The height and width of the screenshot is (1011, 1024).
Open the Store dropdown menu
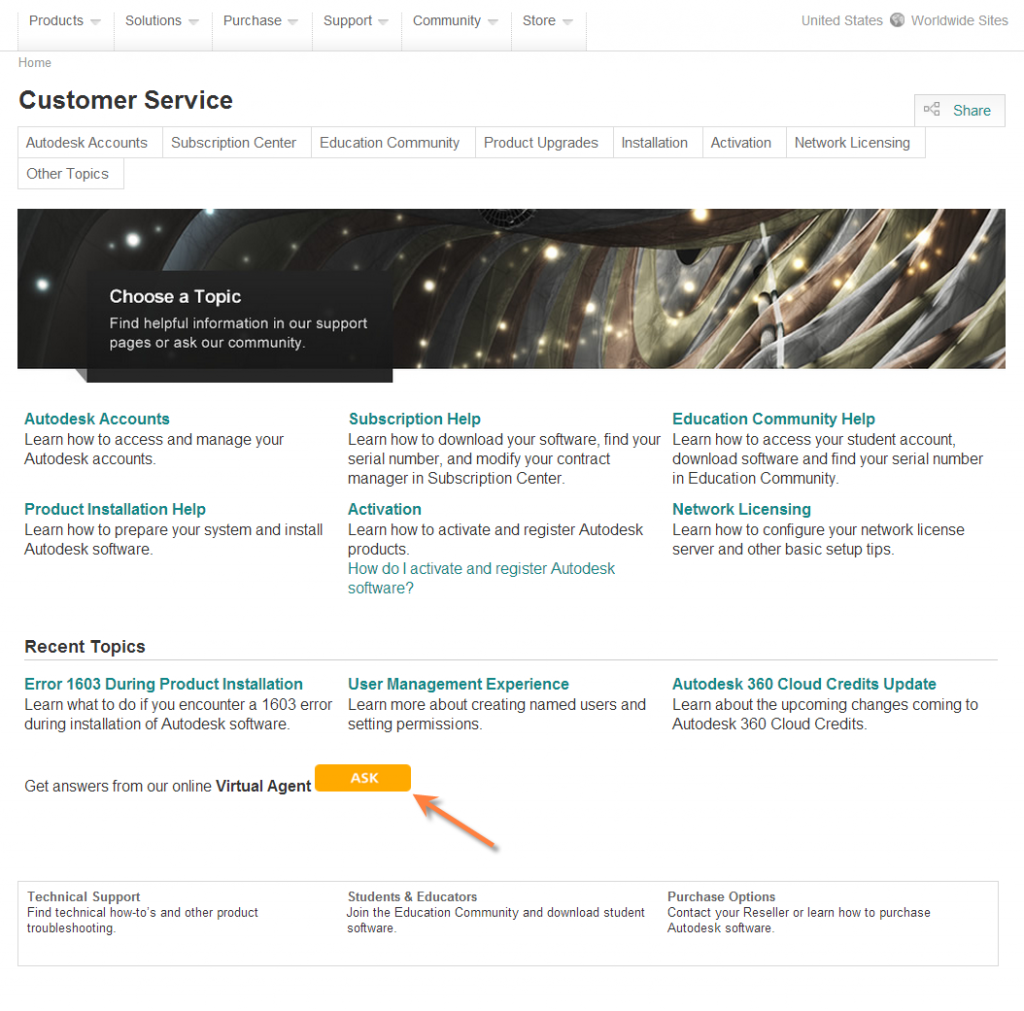tap(548, 21)
